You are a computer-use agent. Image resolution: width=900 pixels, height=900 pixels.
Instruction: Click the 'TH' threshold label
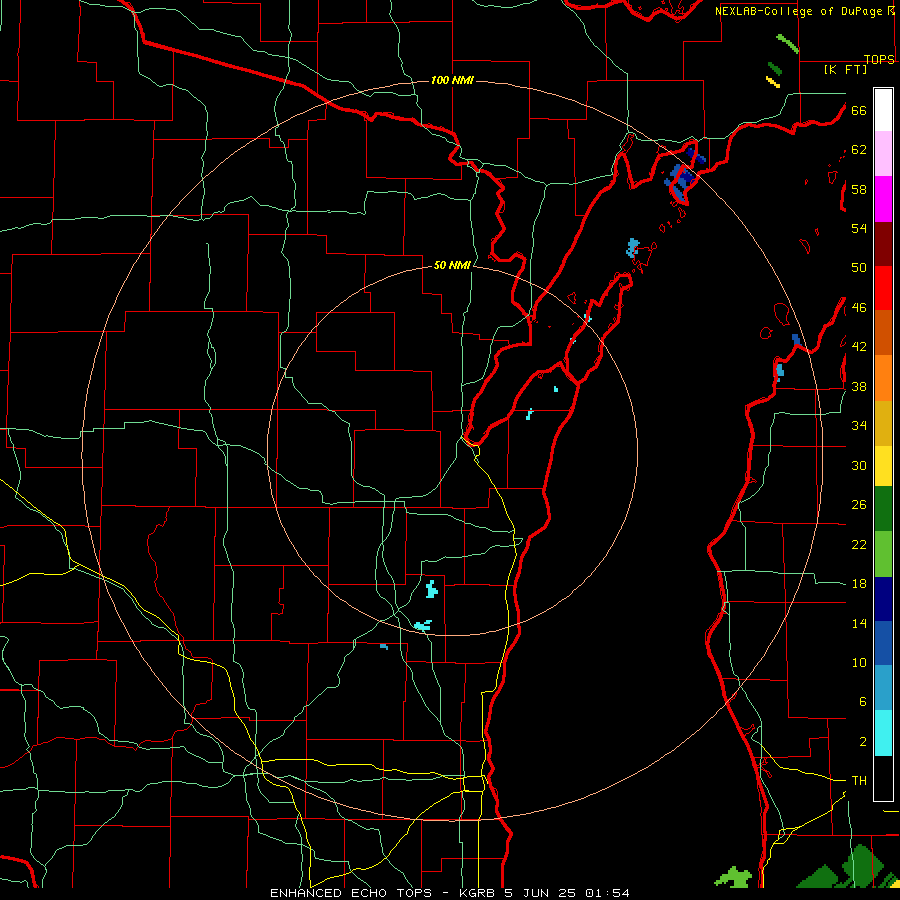pos(859,780)
